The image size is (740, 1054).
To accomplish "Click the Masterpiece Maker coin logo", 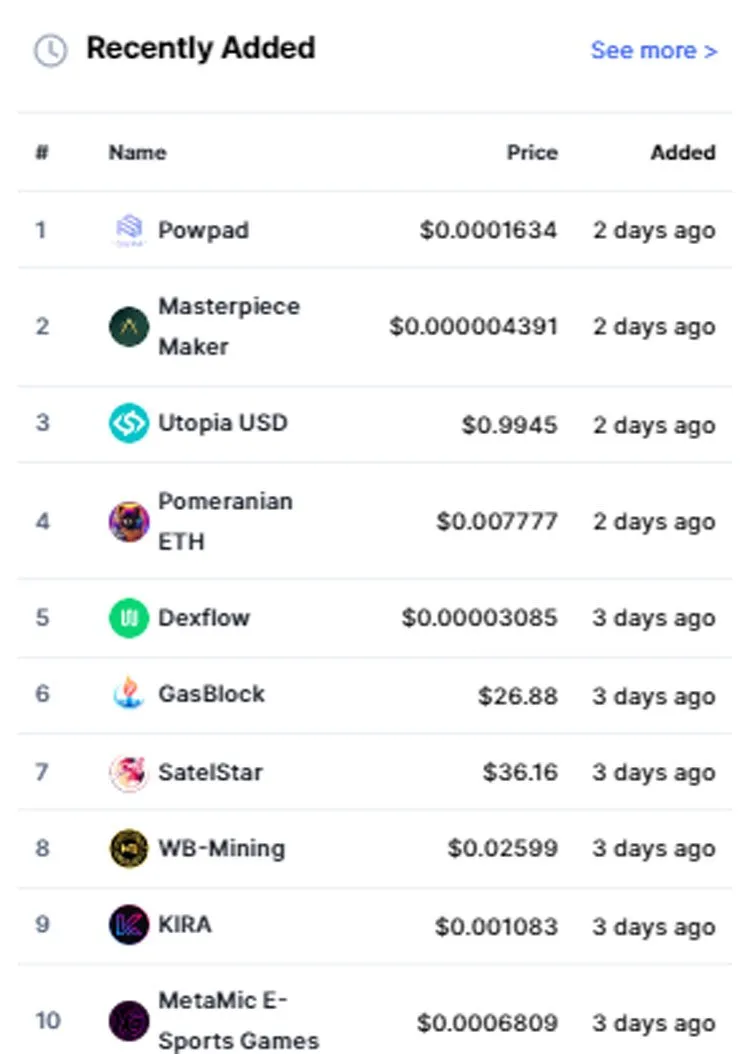I will click(129, 327).
